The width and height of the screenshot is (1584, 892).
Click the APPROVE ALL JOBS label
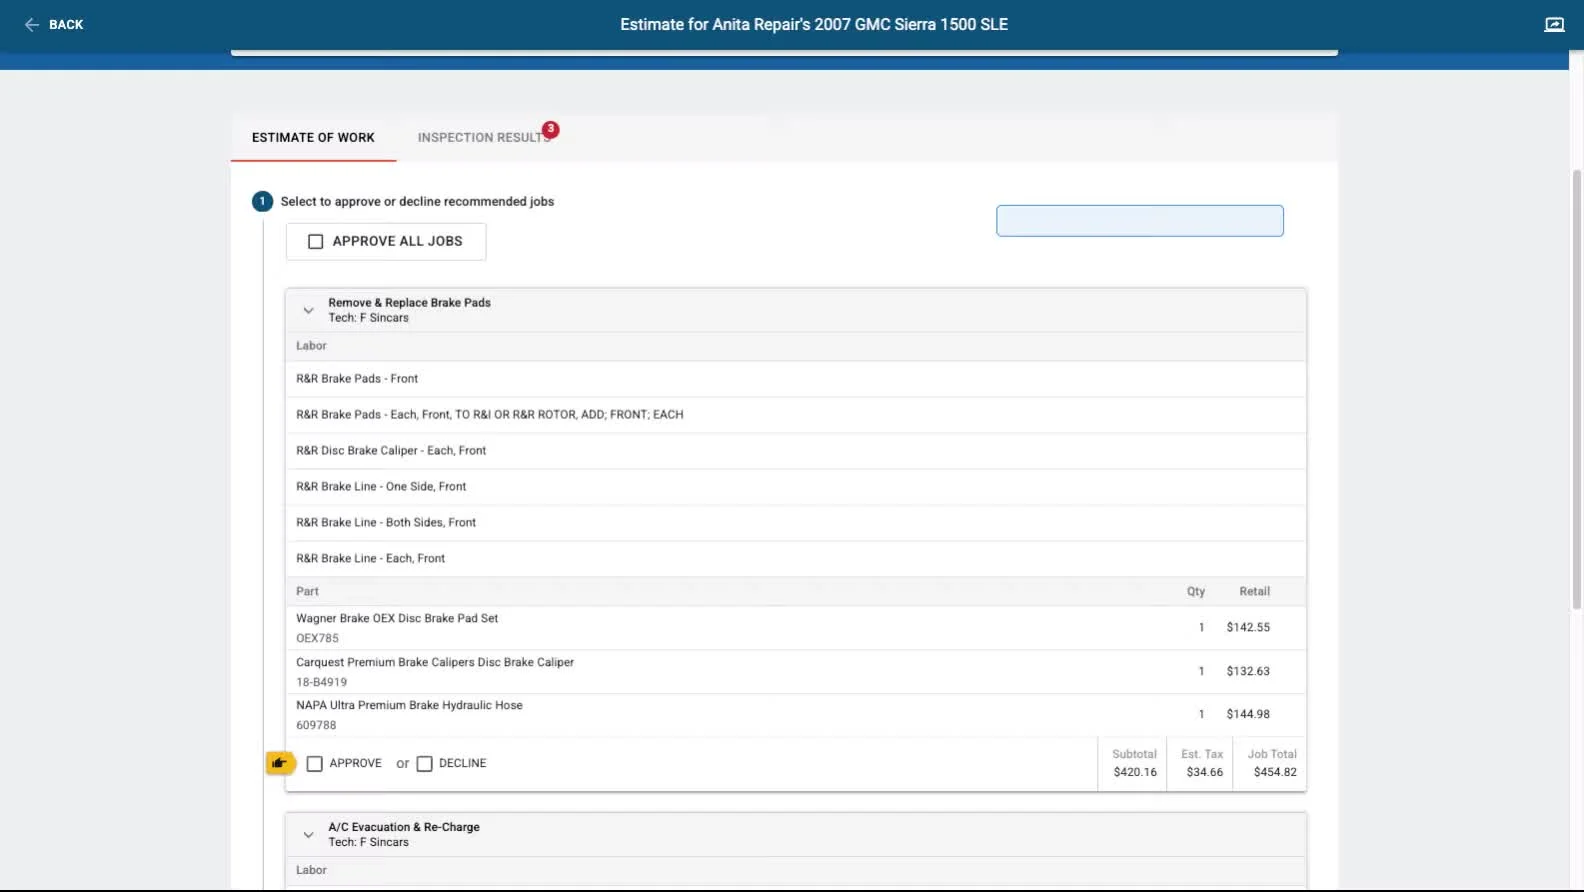[x=397, y=242]
